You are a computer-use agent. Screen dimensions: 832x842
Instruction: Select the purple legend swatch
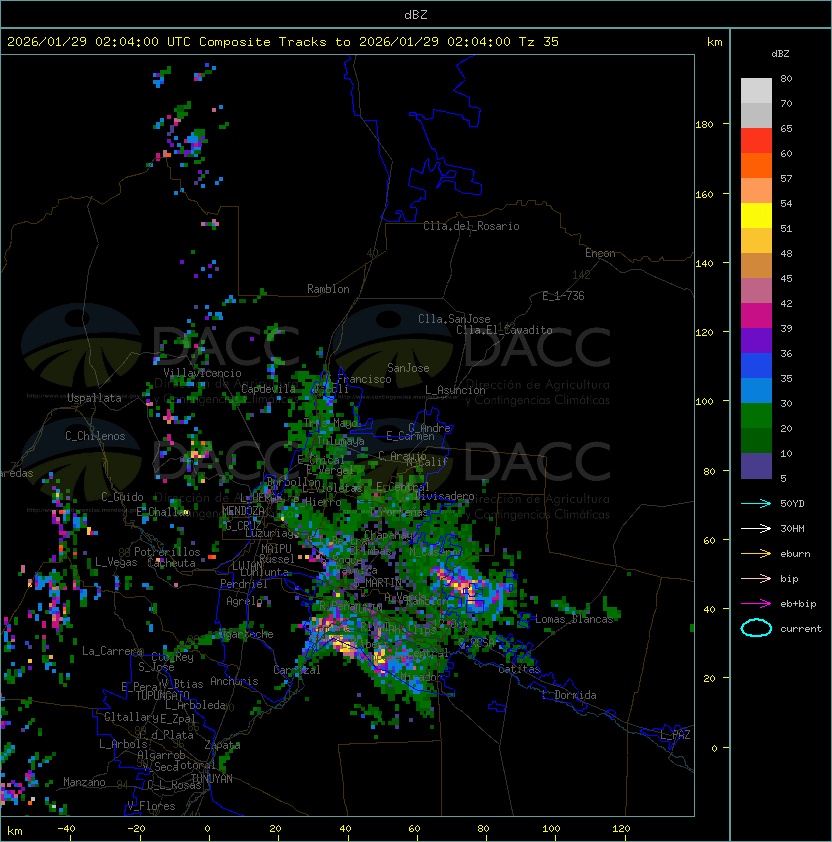[756, 340]
